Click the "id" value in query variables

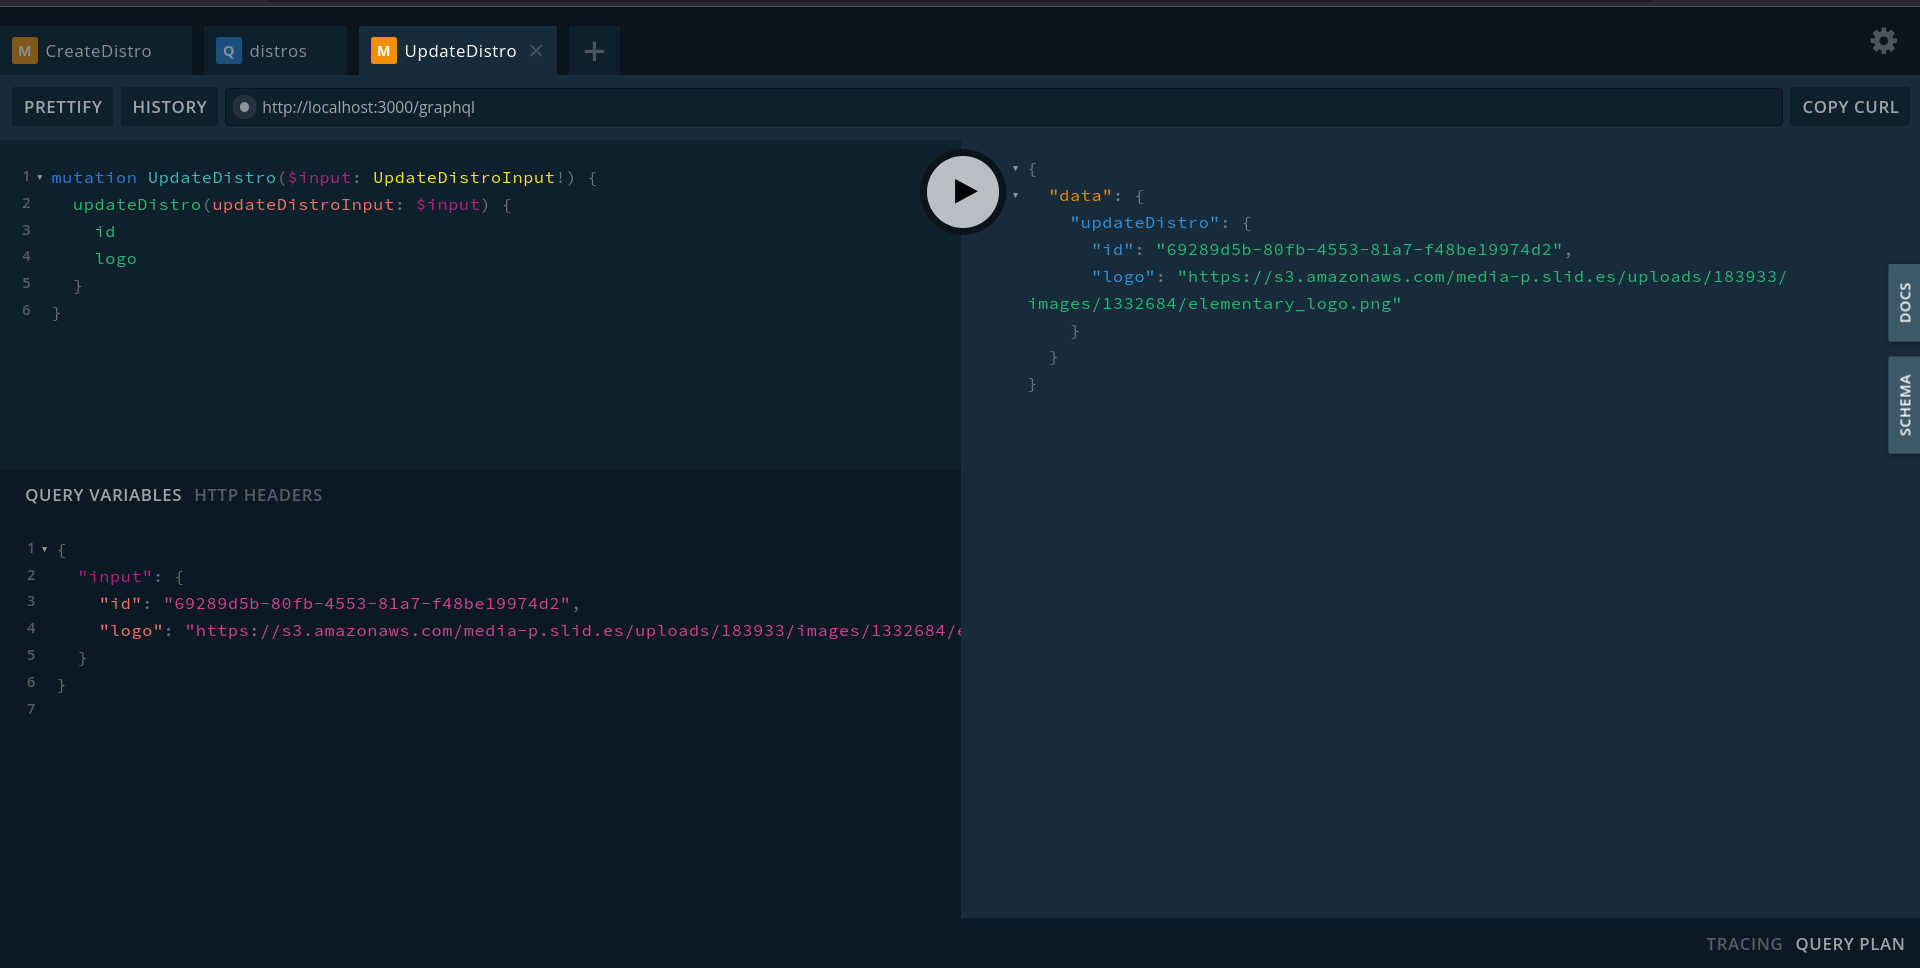[x=367, y=604]
